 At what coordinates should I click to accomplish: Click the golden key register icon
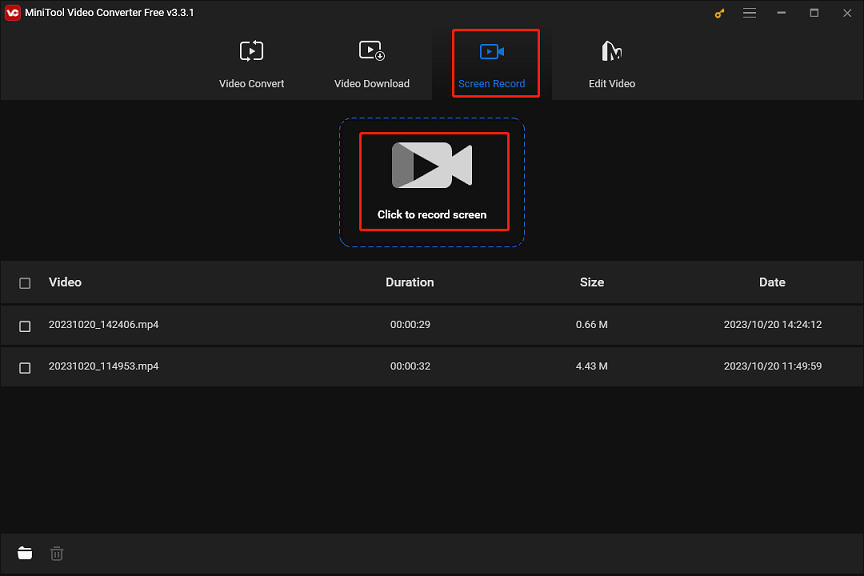click(719, 13)
